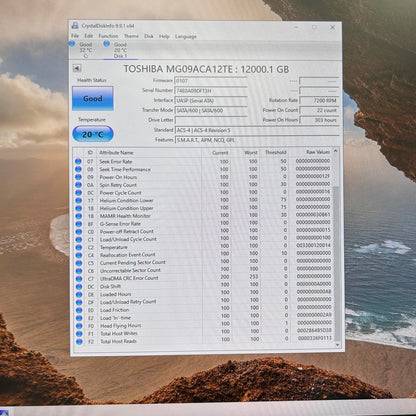This screenshot has width=416, height=416.
Task: Click the status icon of UltraDMA CRC Error Count
Action: point(79,279)
